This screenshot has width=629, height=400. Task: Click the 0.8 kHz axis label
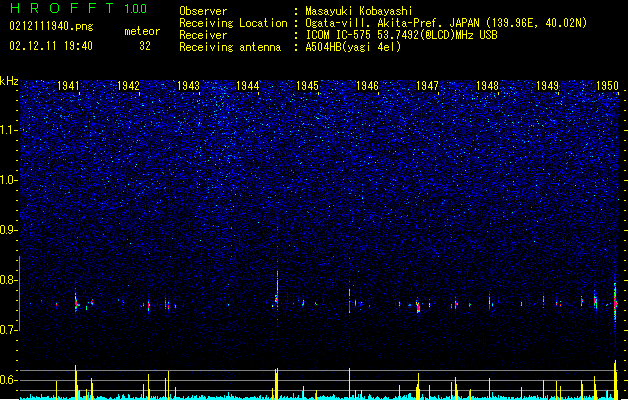tap(8, 280)
